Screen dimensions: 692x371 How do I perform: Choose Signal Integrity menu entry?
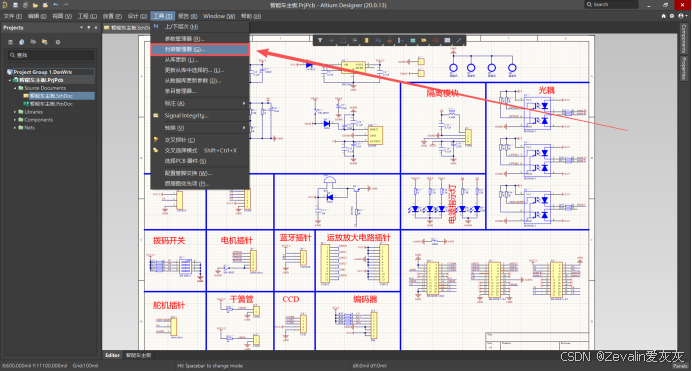click(x=200, y=115)
